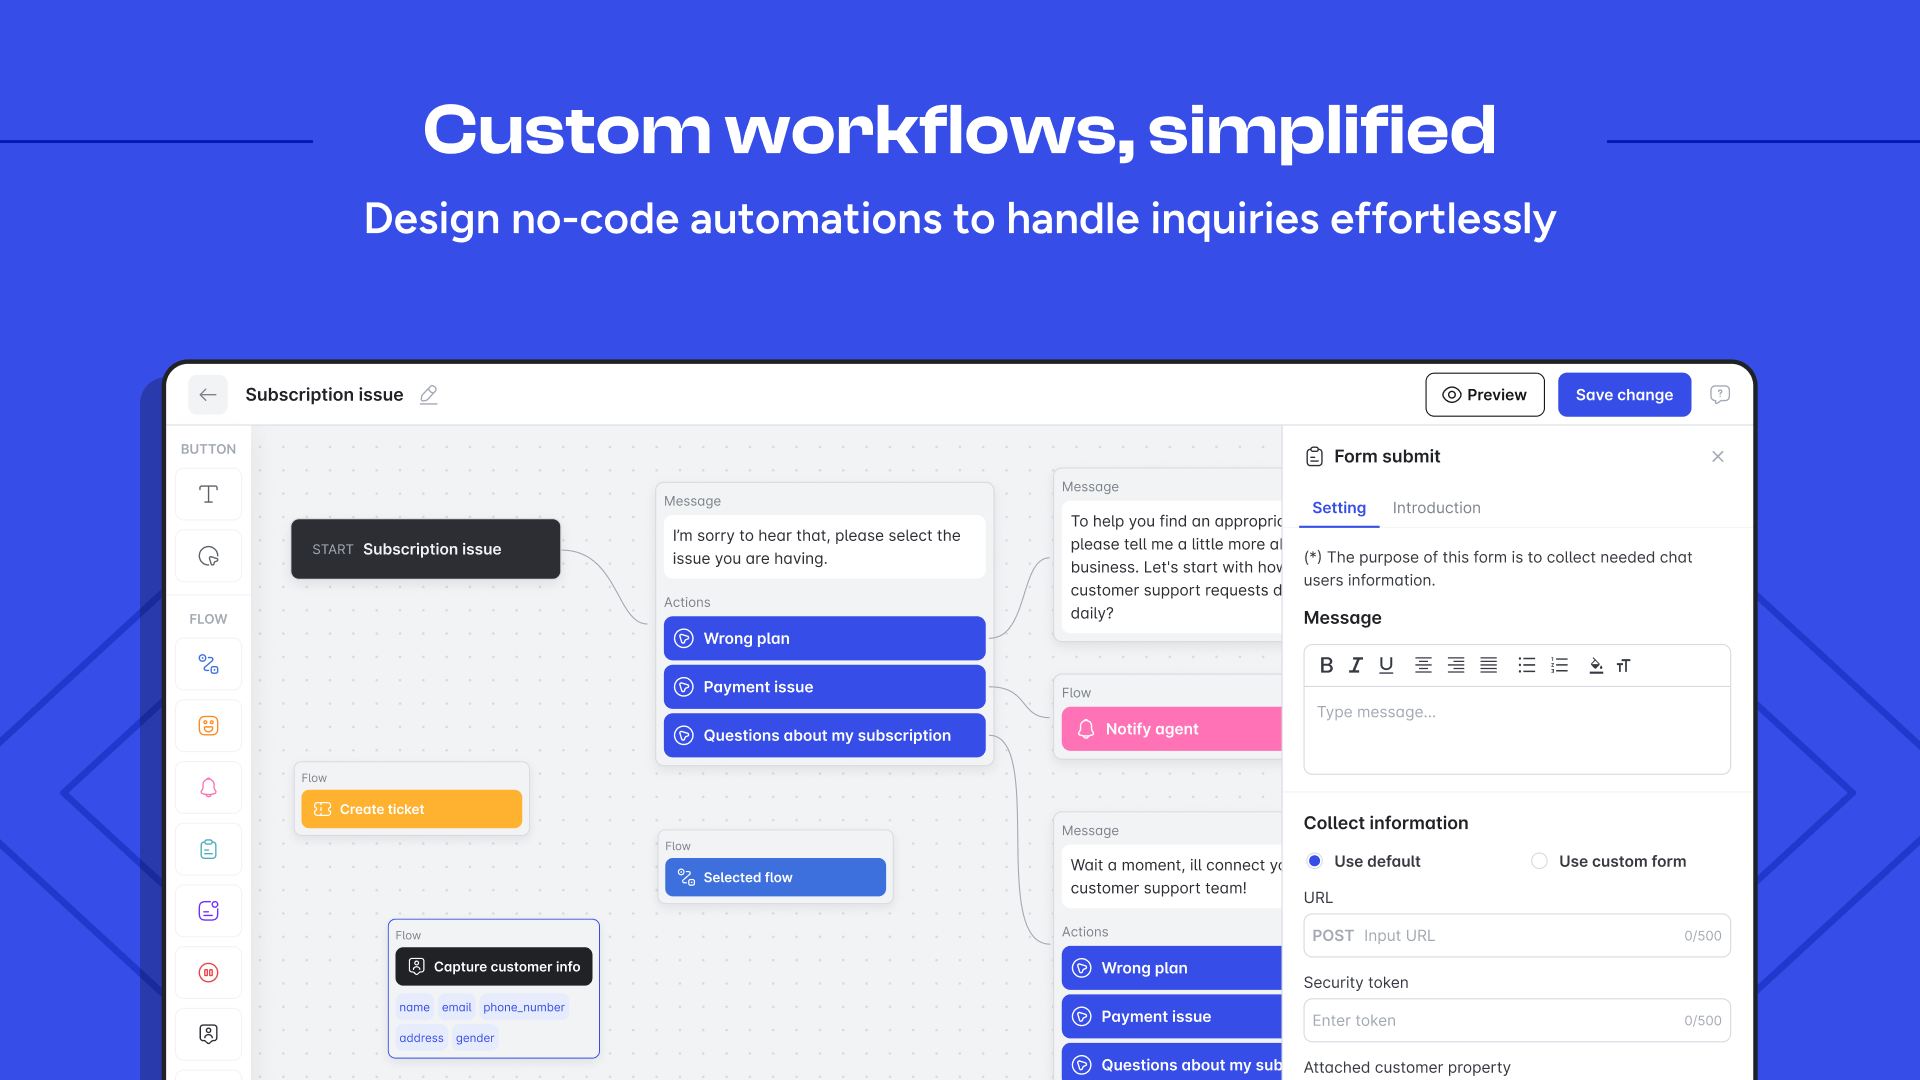Image resolution: width=1920 pixels, height=1080 pixels.
Task: Click the Italic formatting icon in Message editor
Action: click(1356, 665)
